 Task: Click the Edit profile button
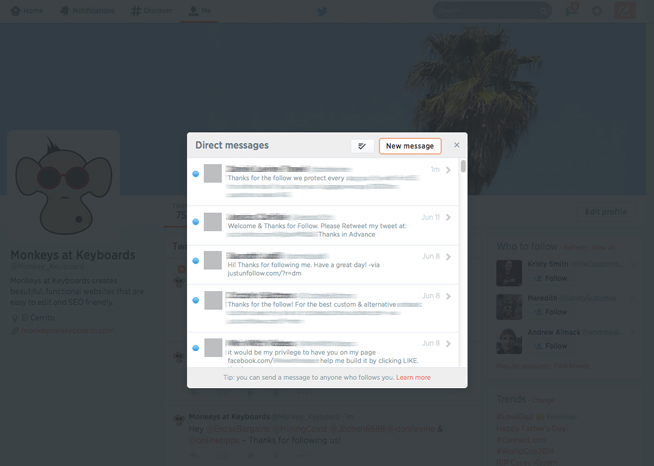point(606,212)
